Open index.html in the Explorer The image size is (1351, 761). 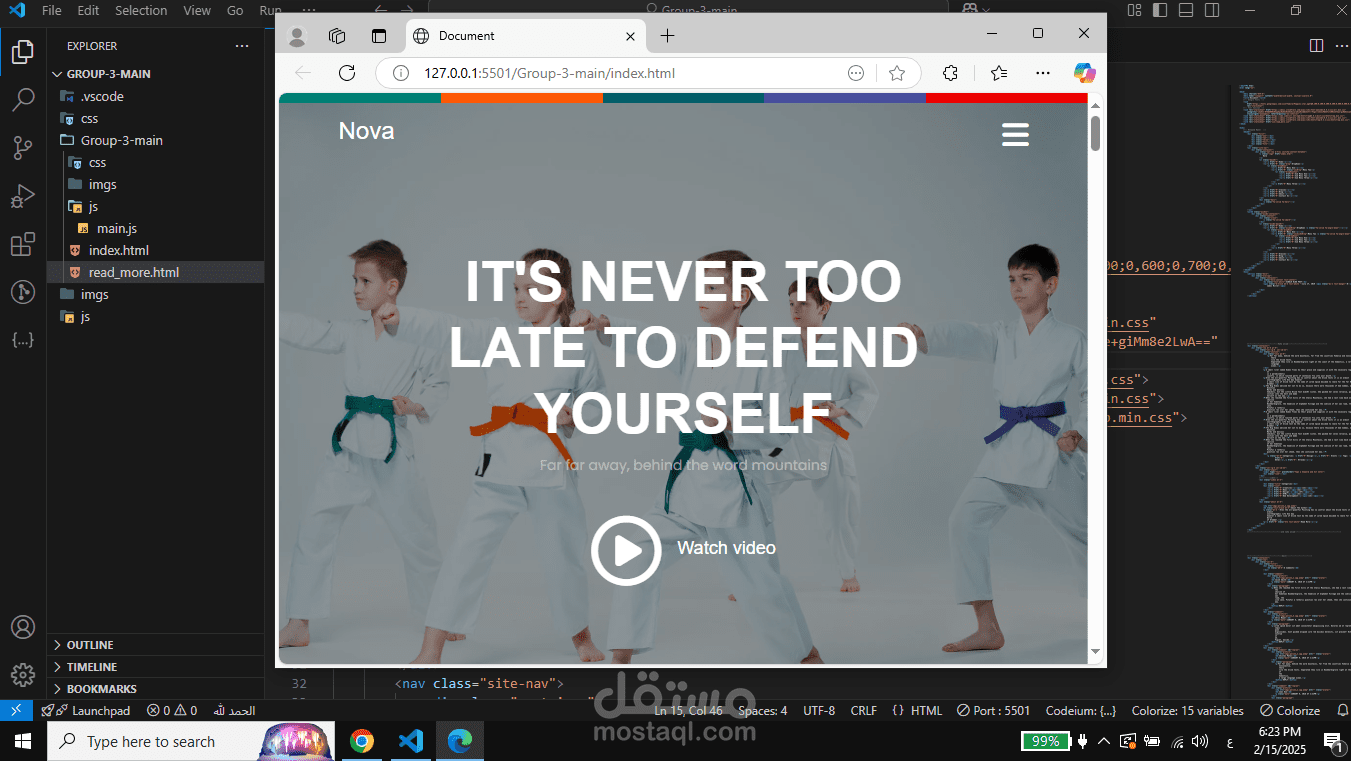click(156, 250)
